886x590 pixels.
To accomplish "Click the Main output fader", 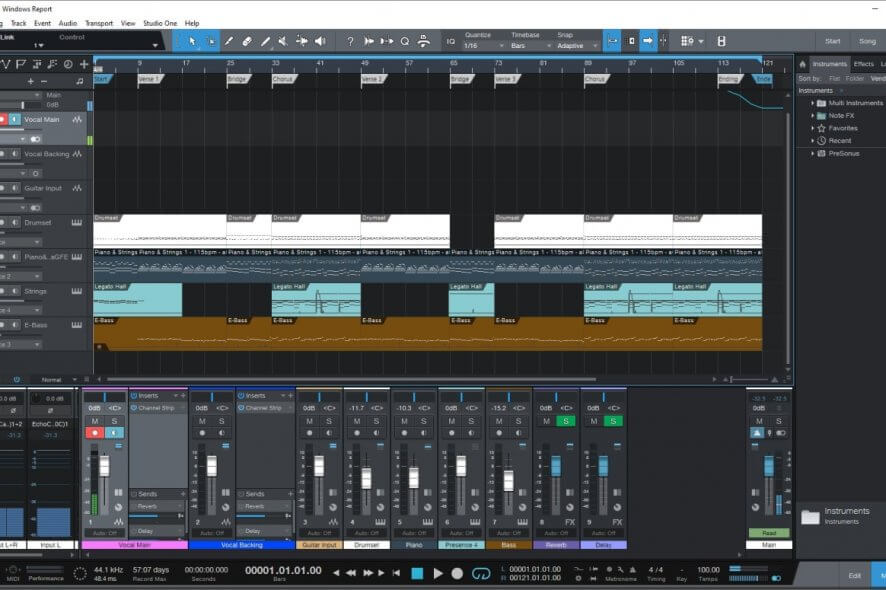I will 768,466.
